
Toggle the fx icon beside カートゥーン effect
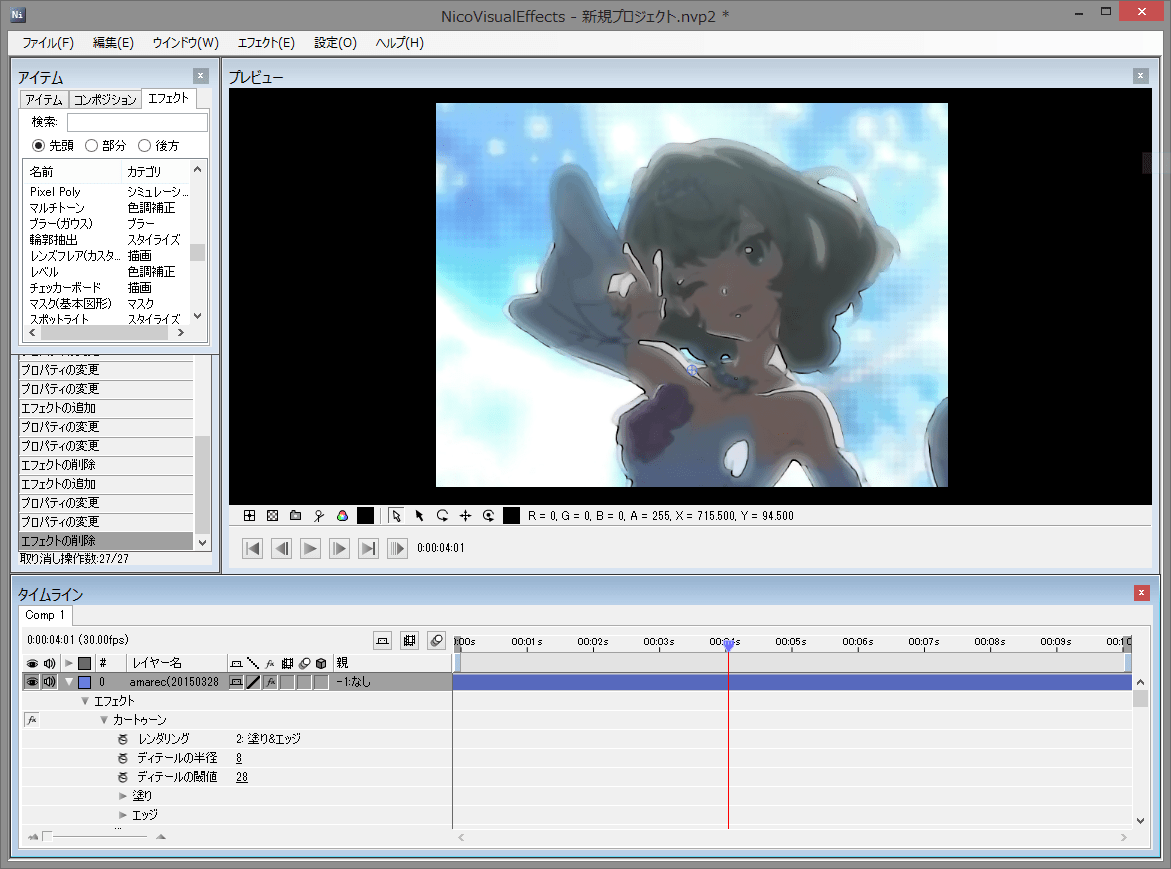(x=31, y=720)
